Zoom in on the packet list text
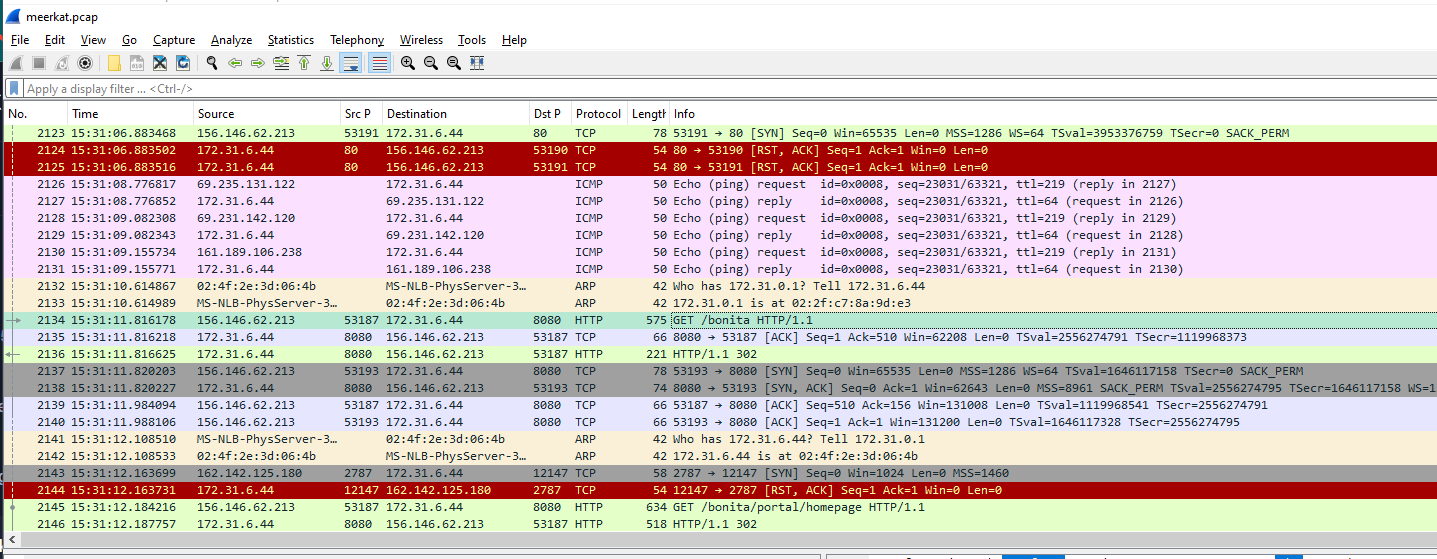 (408, 63)
